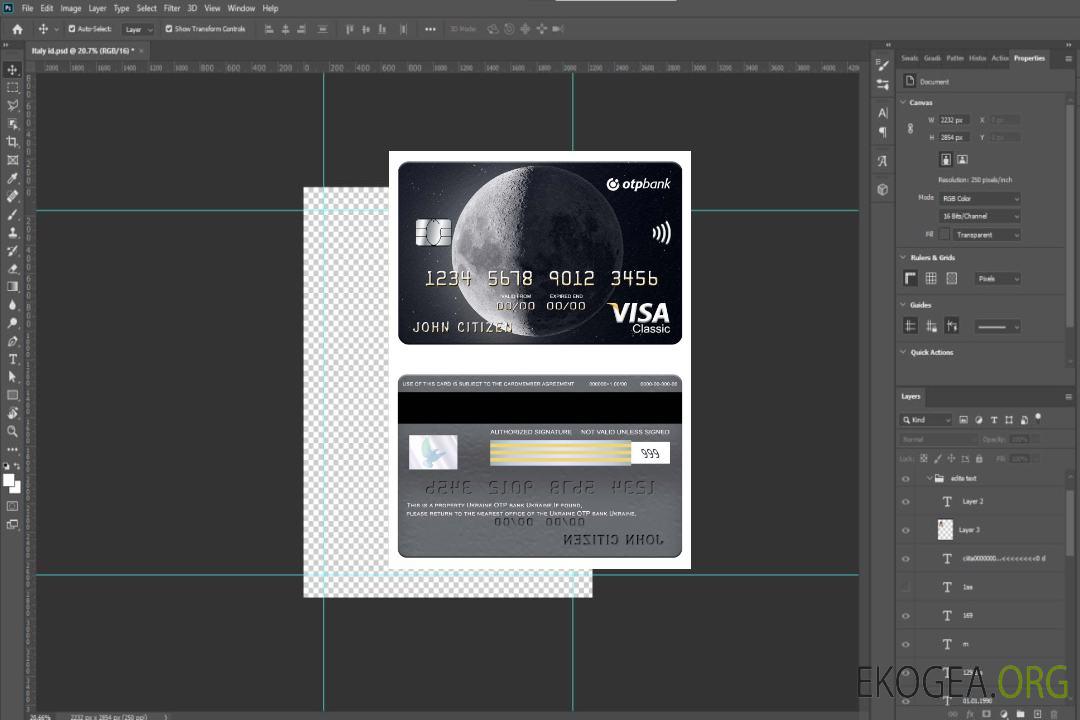The height and width of the screenshot is (720, 1080).
Task: Select the Eyedropper tool
Action: pyautogui.click(x=12, y=178)
